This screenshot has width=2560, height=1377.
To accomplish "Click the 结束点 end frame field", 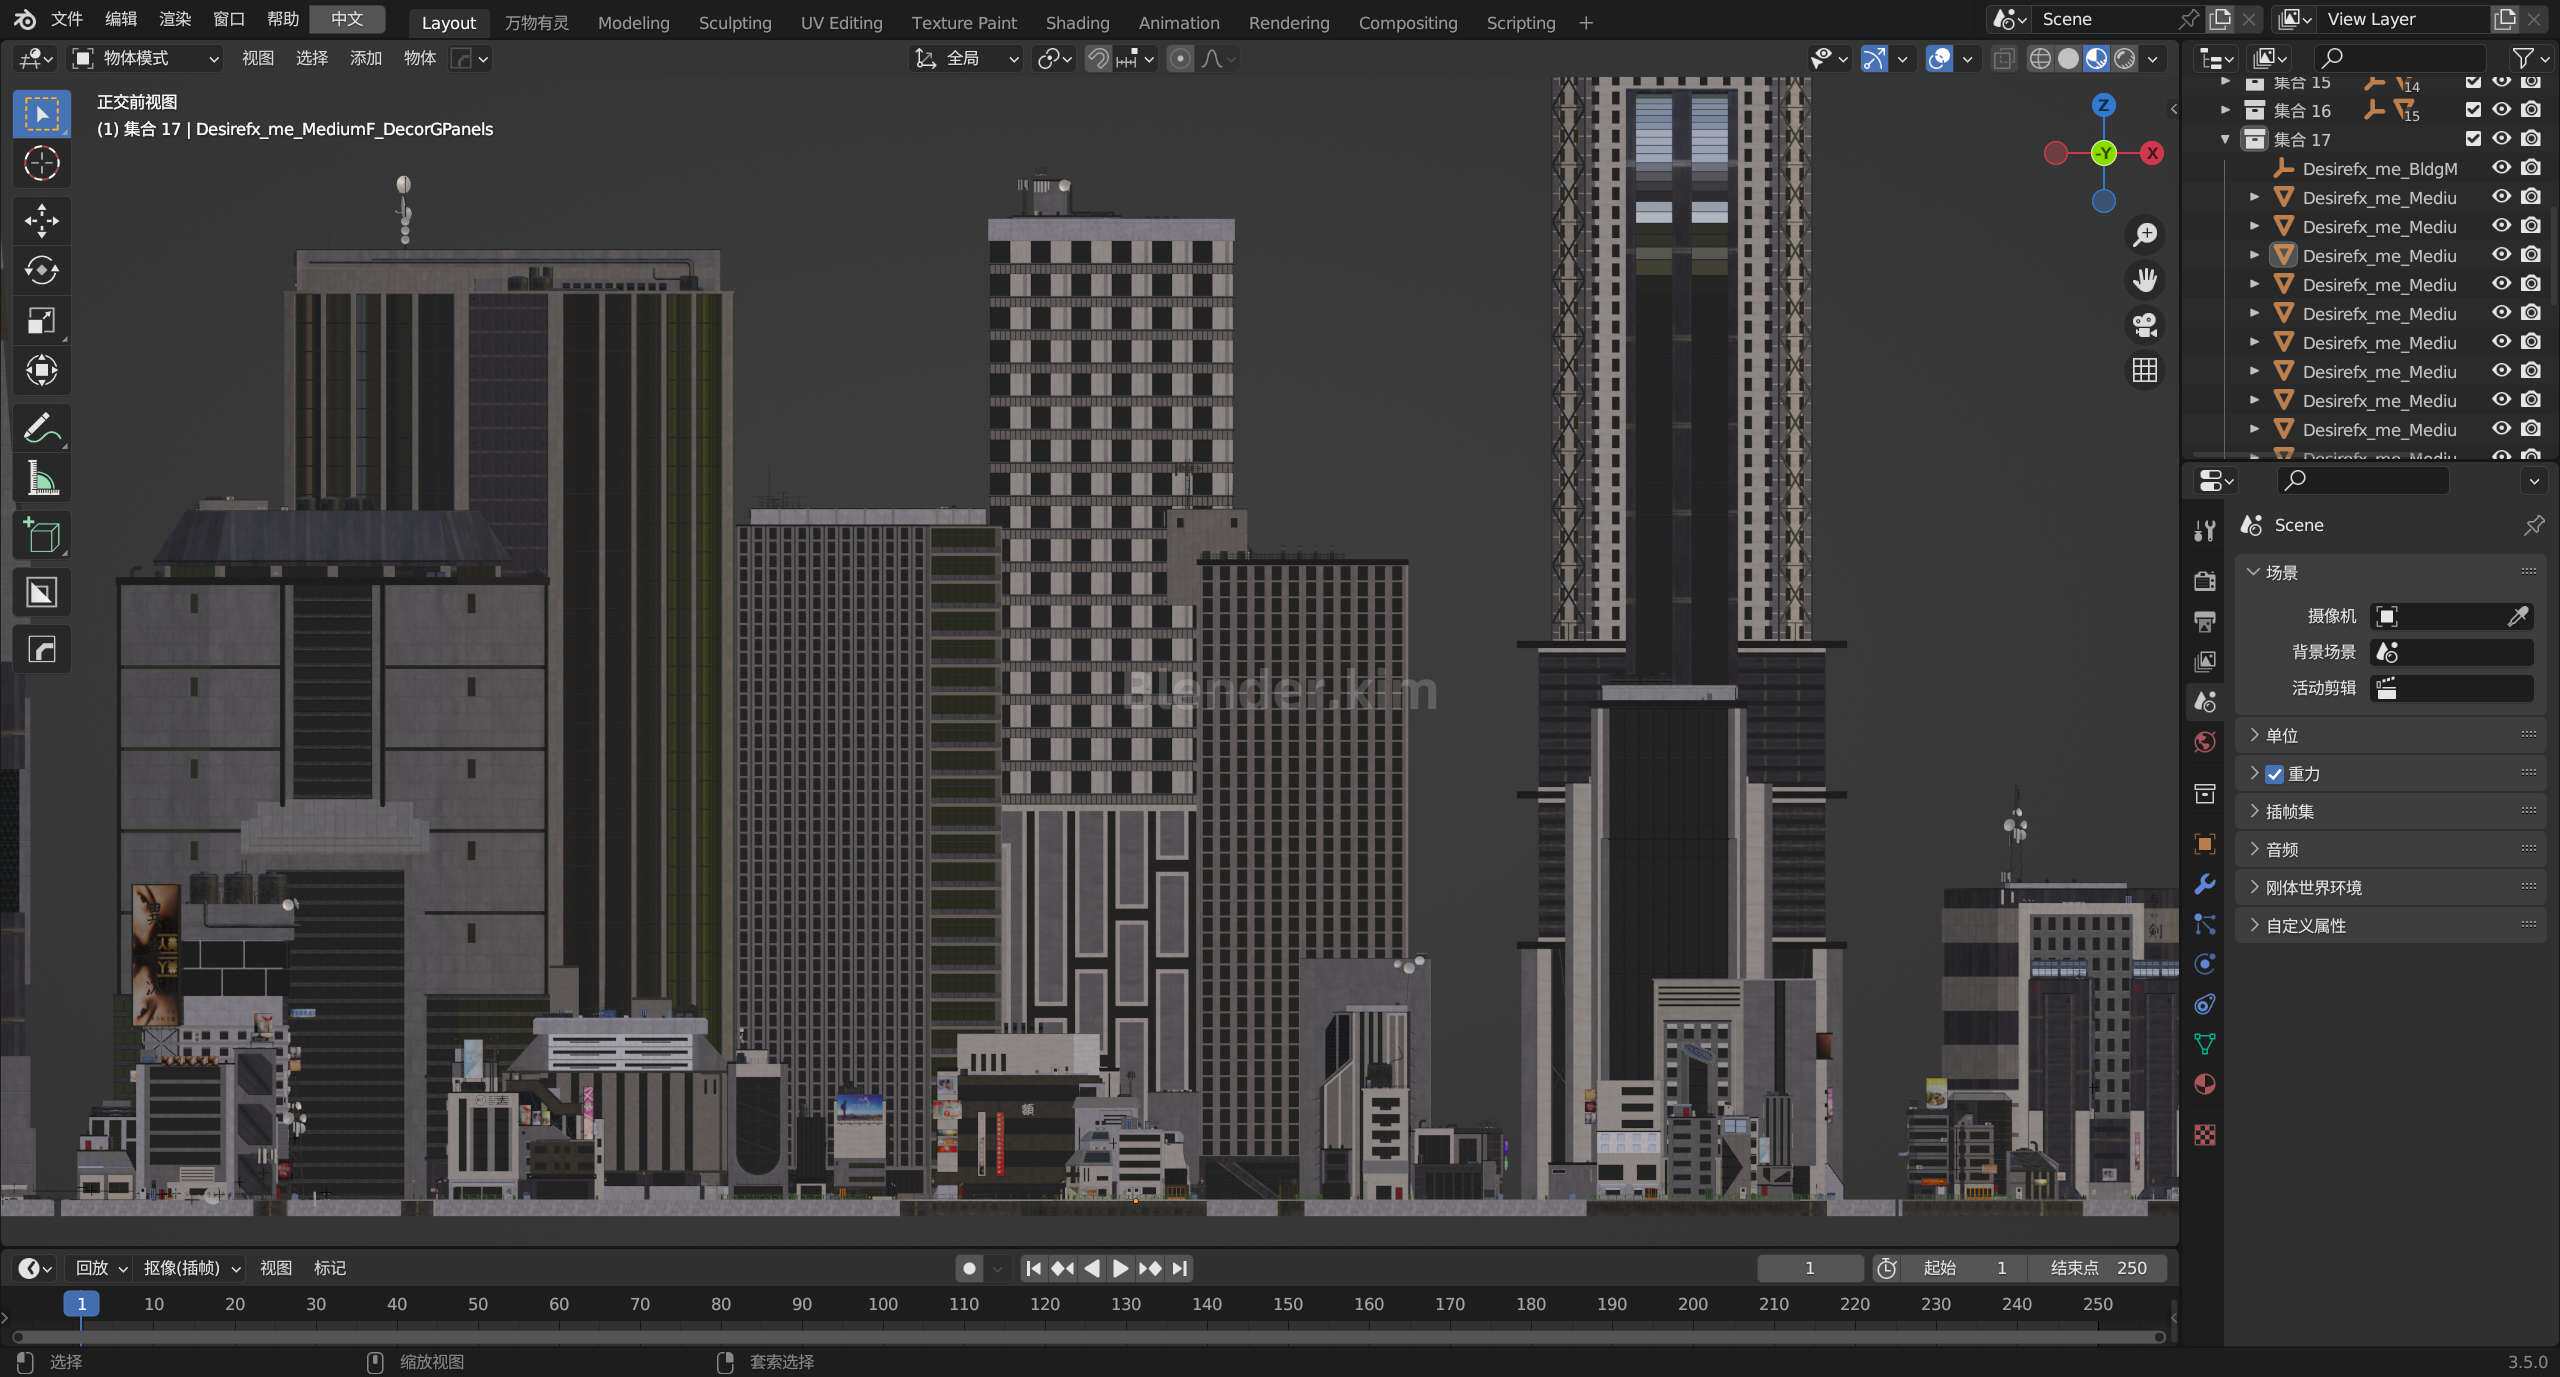I will coord(2098,1268).
